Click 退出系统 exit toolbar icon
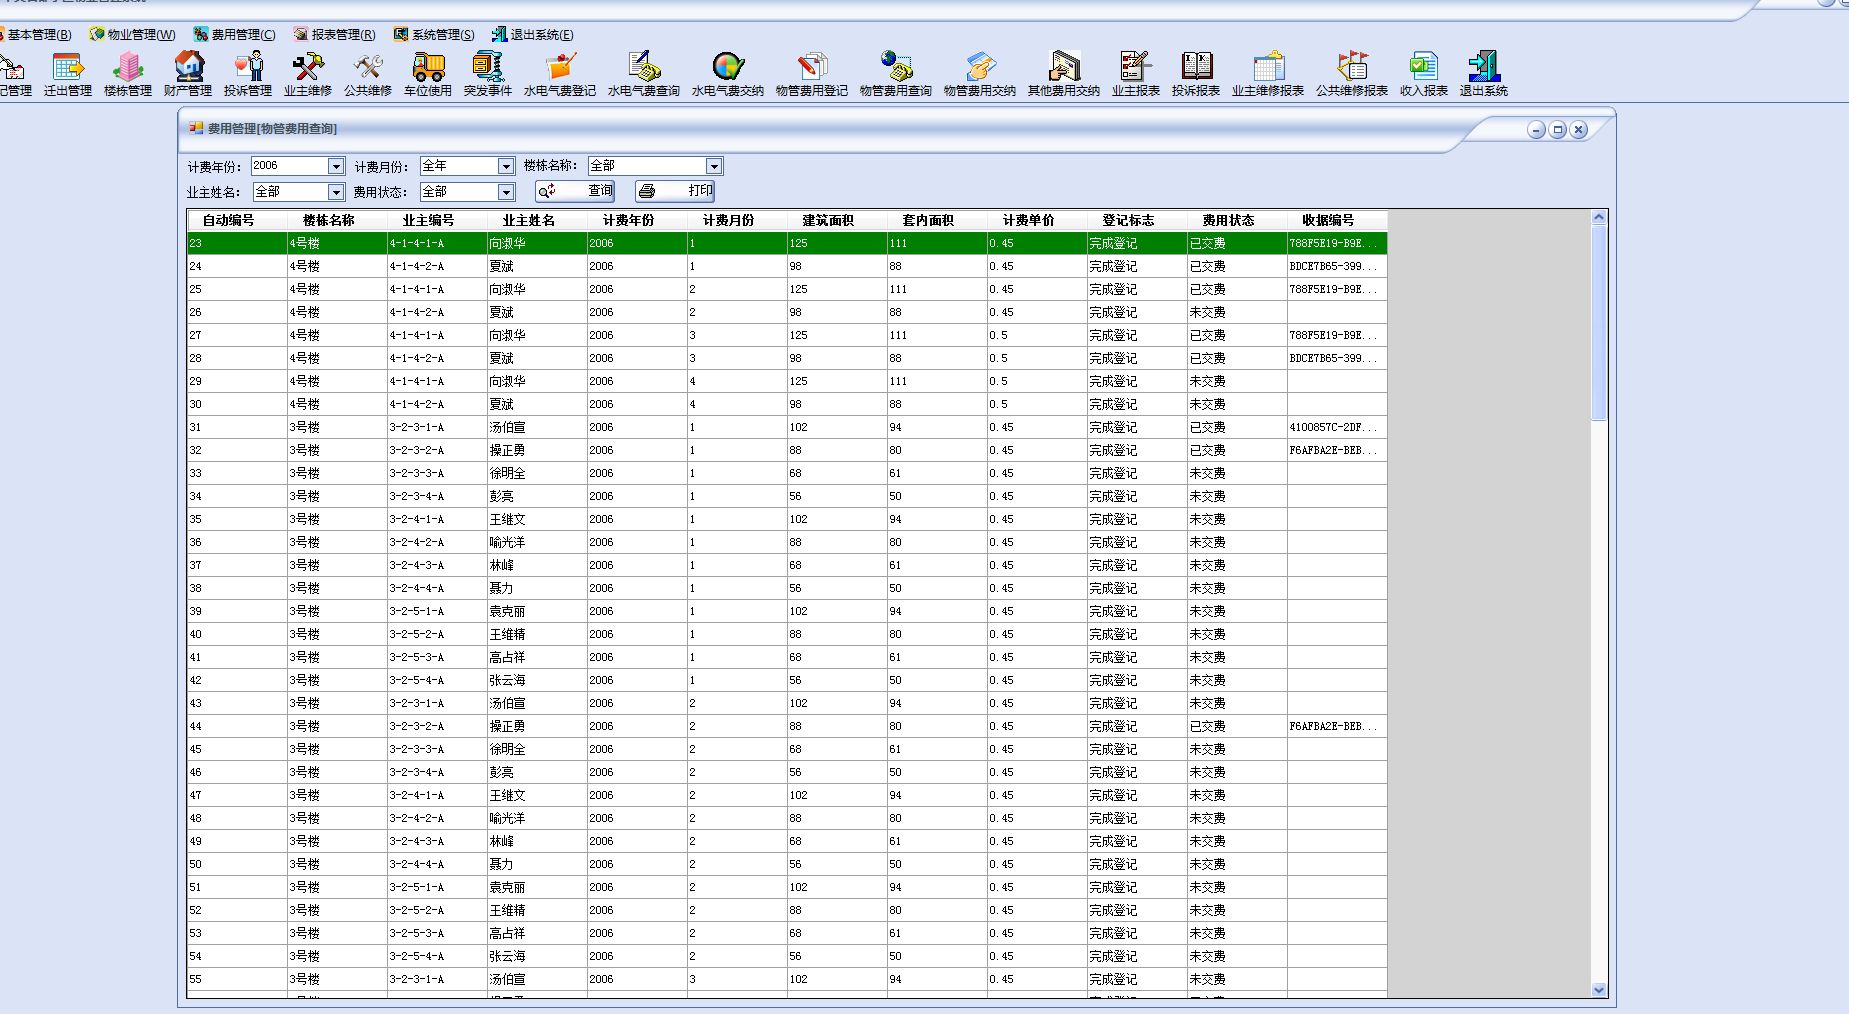Image resolution: width=1849 pixels, height=1014 pixels. [x=1484, y=74]
